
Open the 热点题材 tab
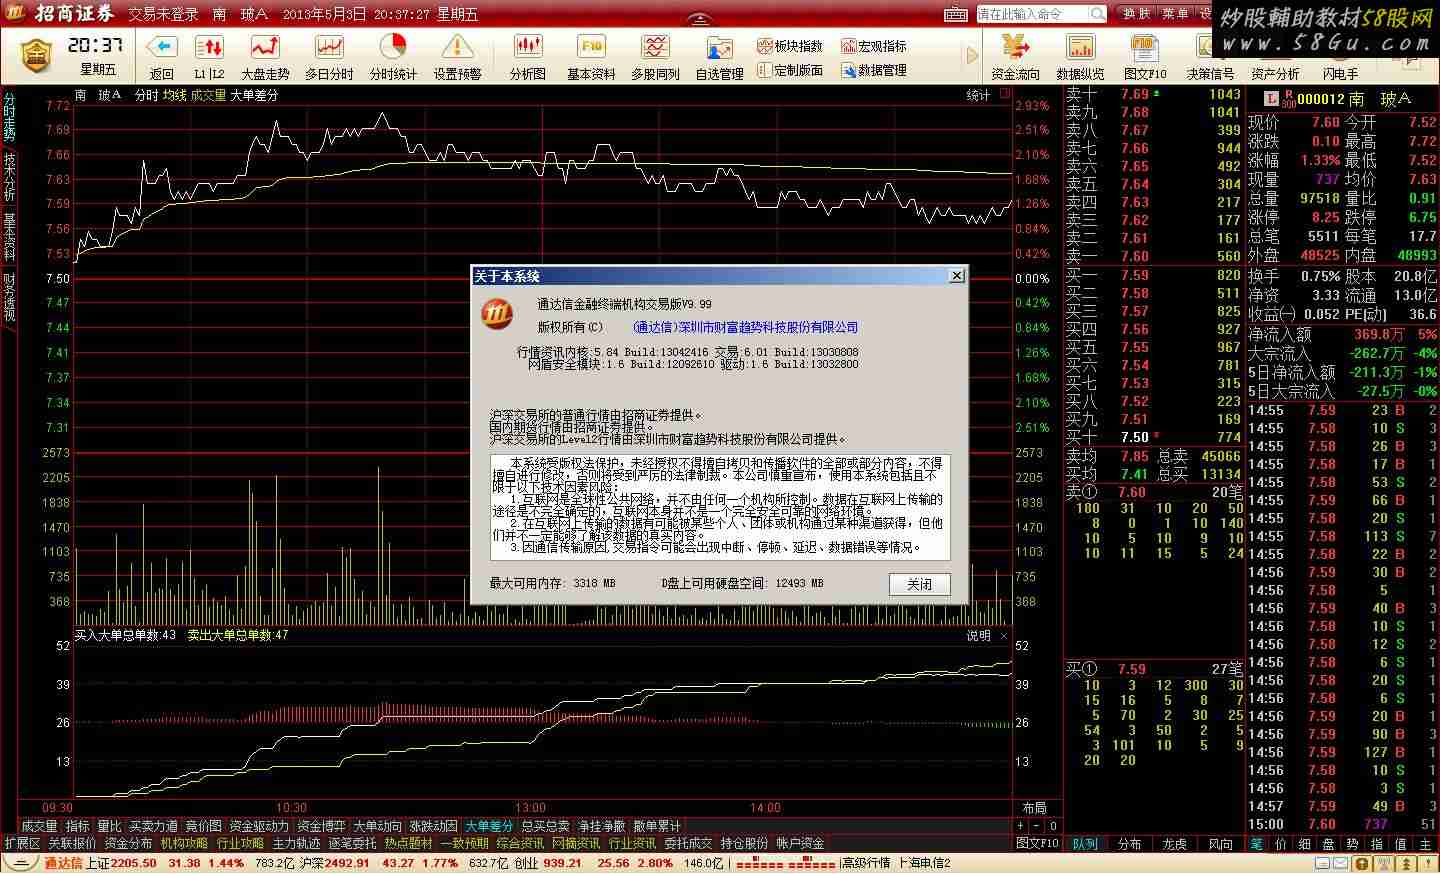[409, 843]
